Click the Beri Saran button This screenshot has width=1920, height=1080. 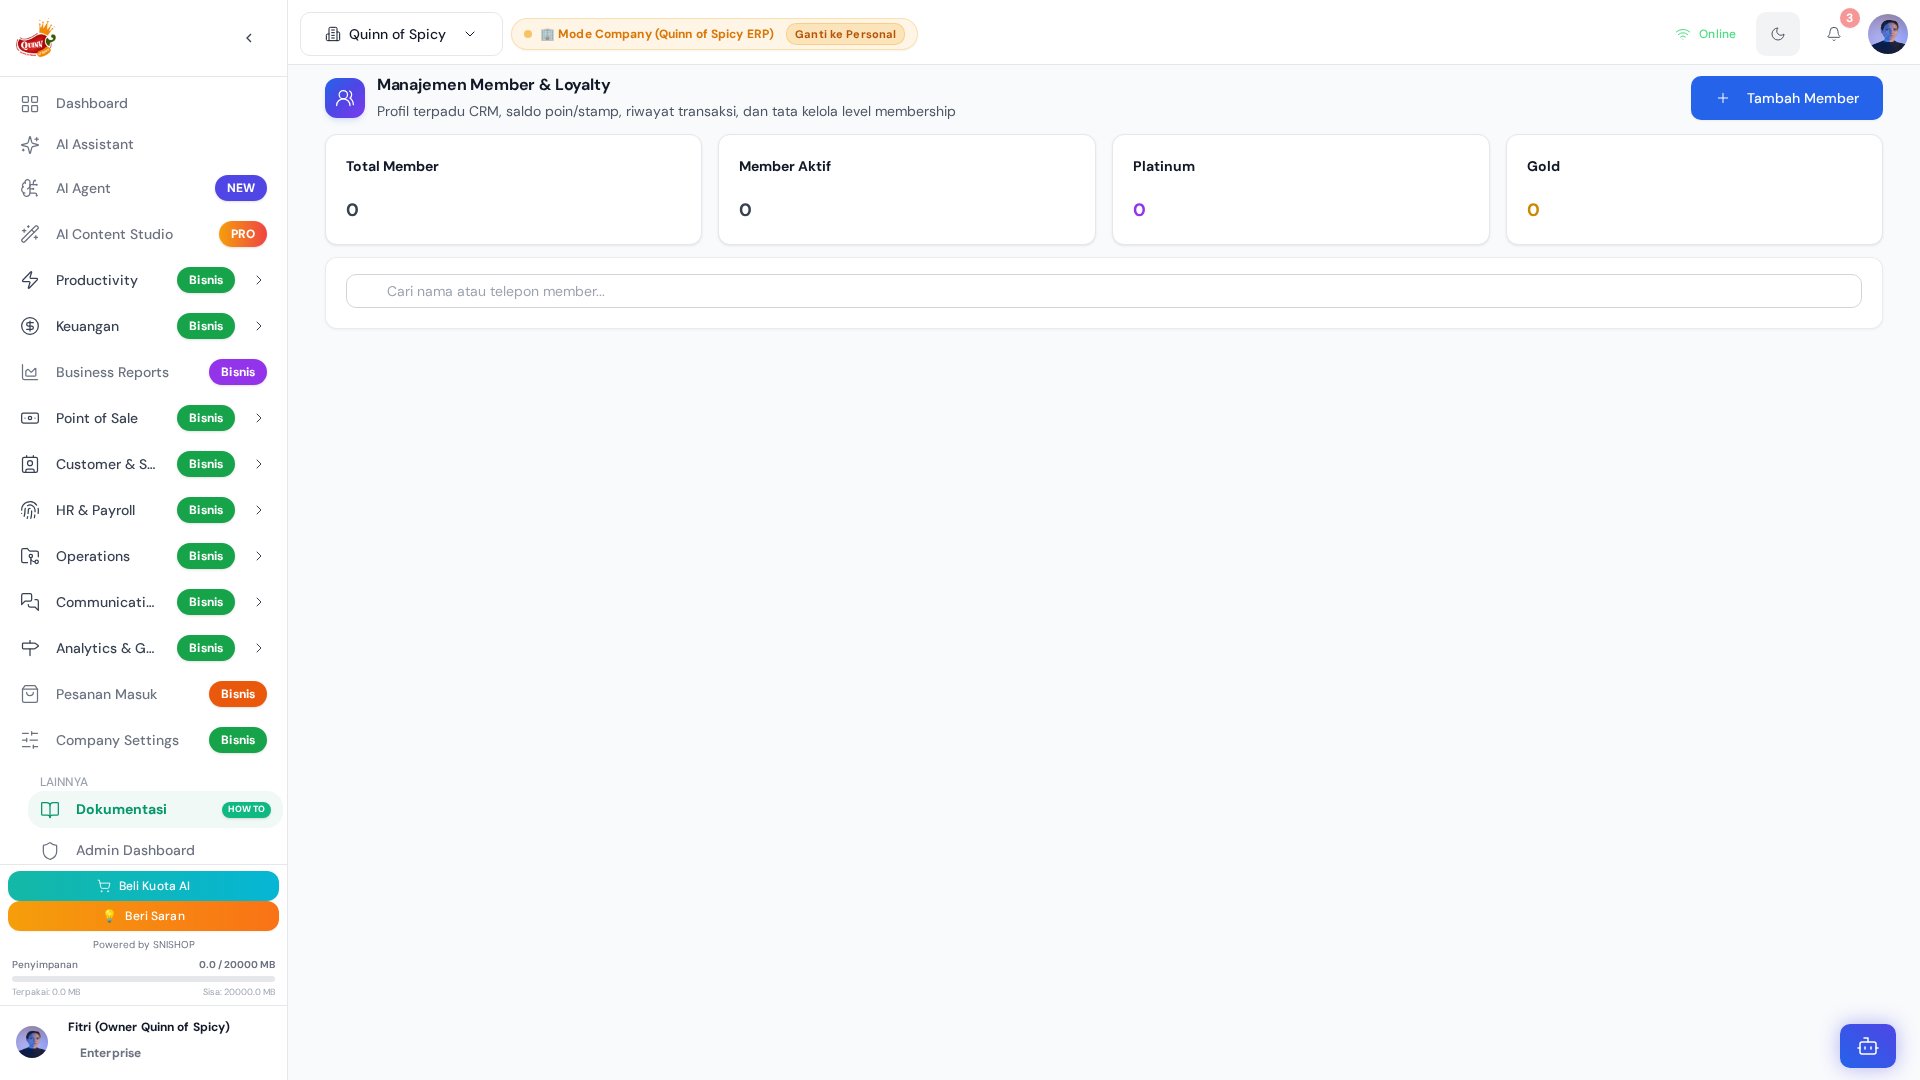[x=143, y=916]
